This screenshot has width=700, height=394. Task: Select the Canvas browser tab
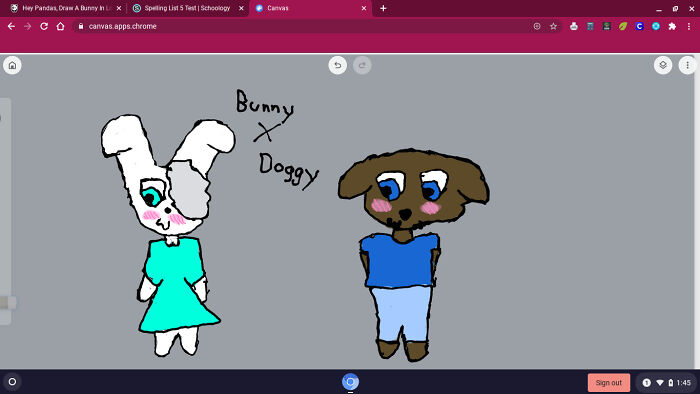(310, 8)
